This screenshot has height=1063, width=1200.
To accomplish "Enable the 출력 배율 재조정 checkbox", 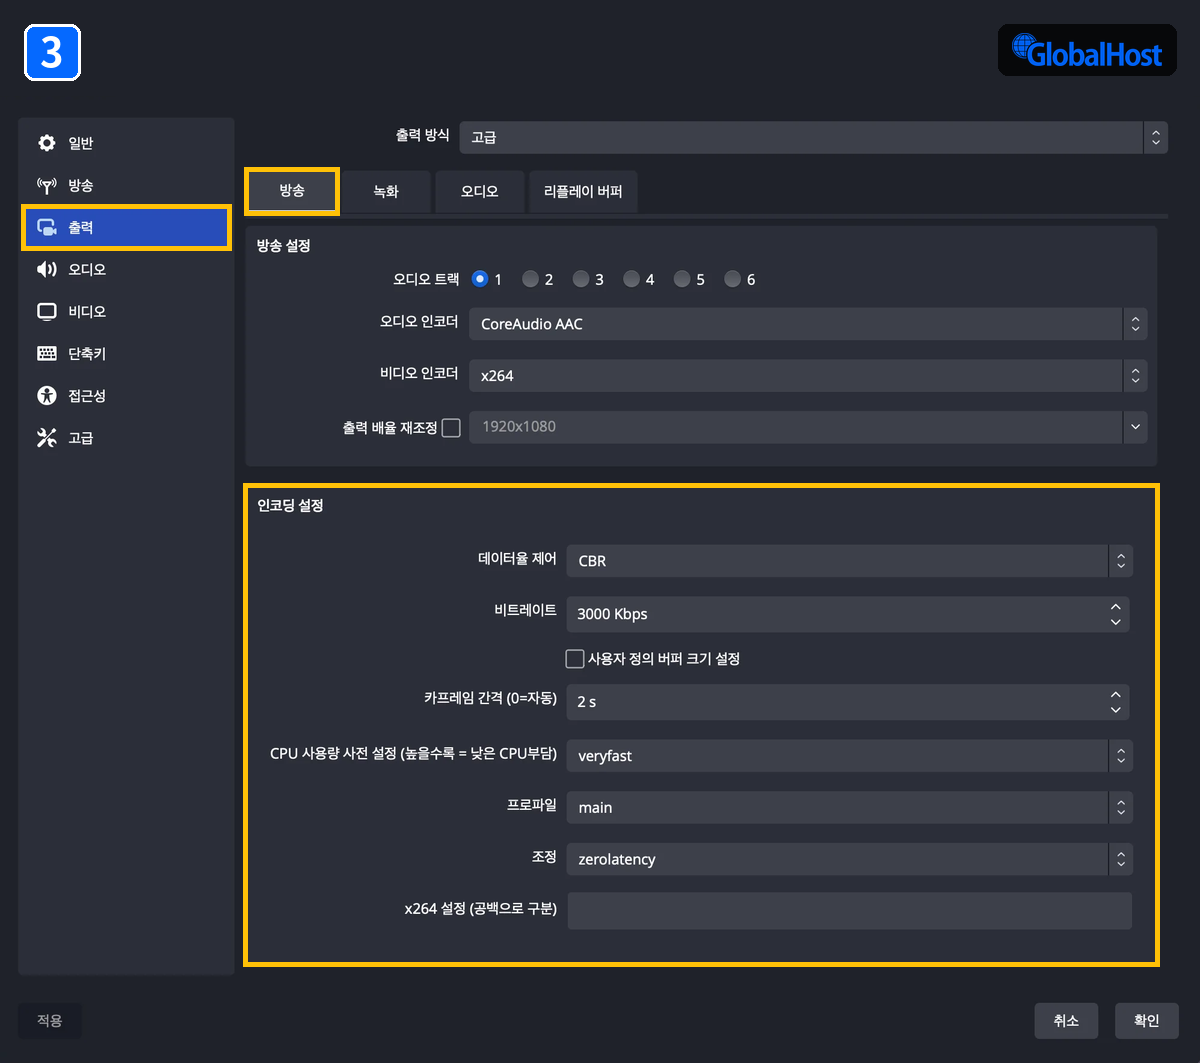I will pyautogui.click(x=451, y=428).
